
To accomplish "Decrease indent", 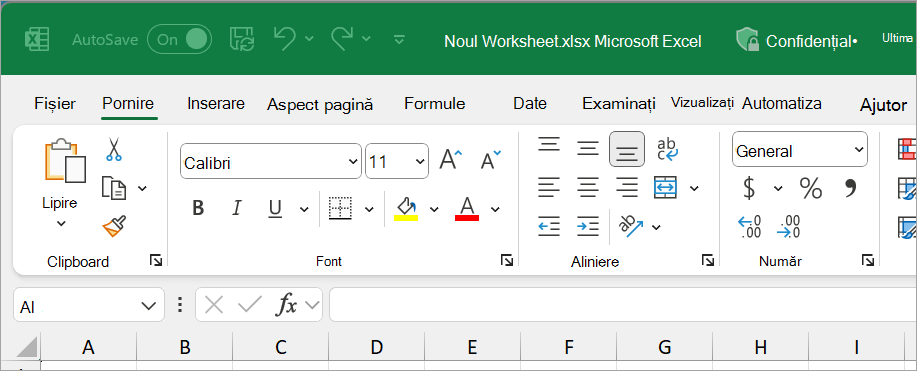I will click(549, 226).
